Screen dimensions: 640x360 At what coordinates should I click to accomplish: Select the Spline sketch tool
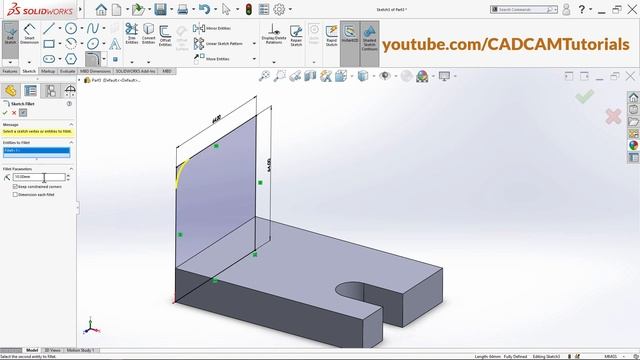(93, 28)
